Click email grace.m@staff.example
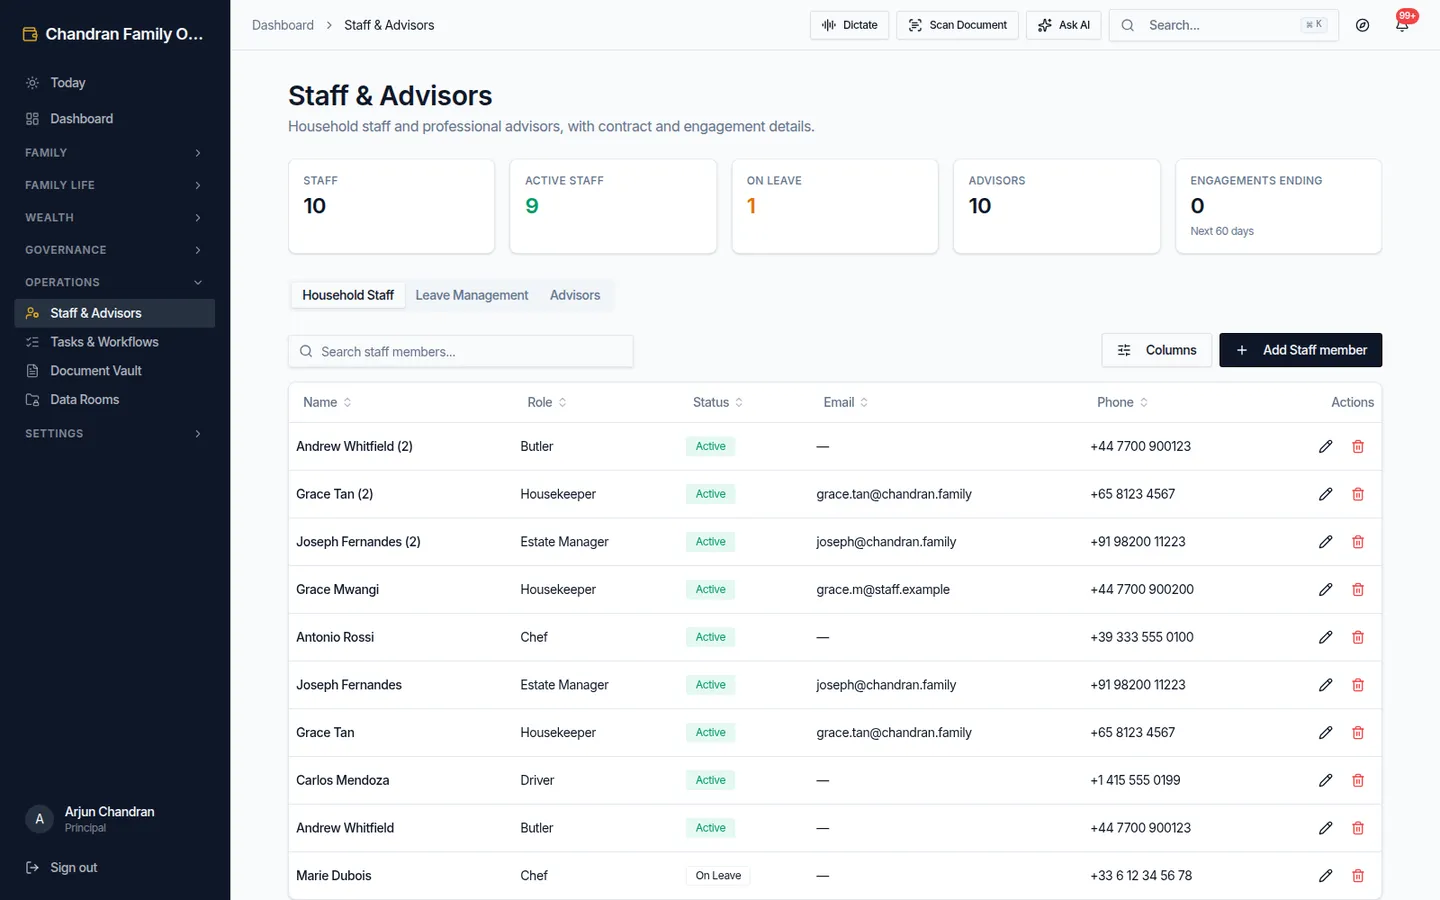The width and height of the screenshot is (1440, 900). (x=883, y=590)
